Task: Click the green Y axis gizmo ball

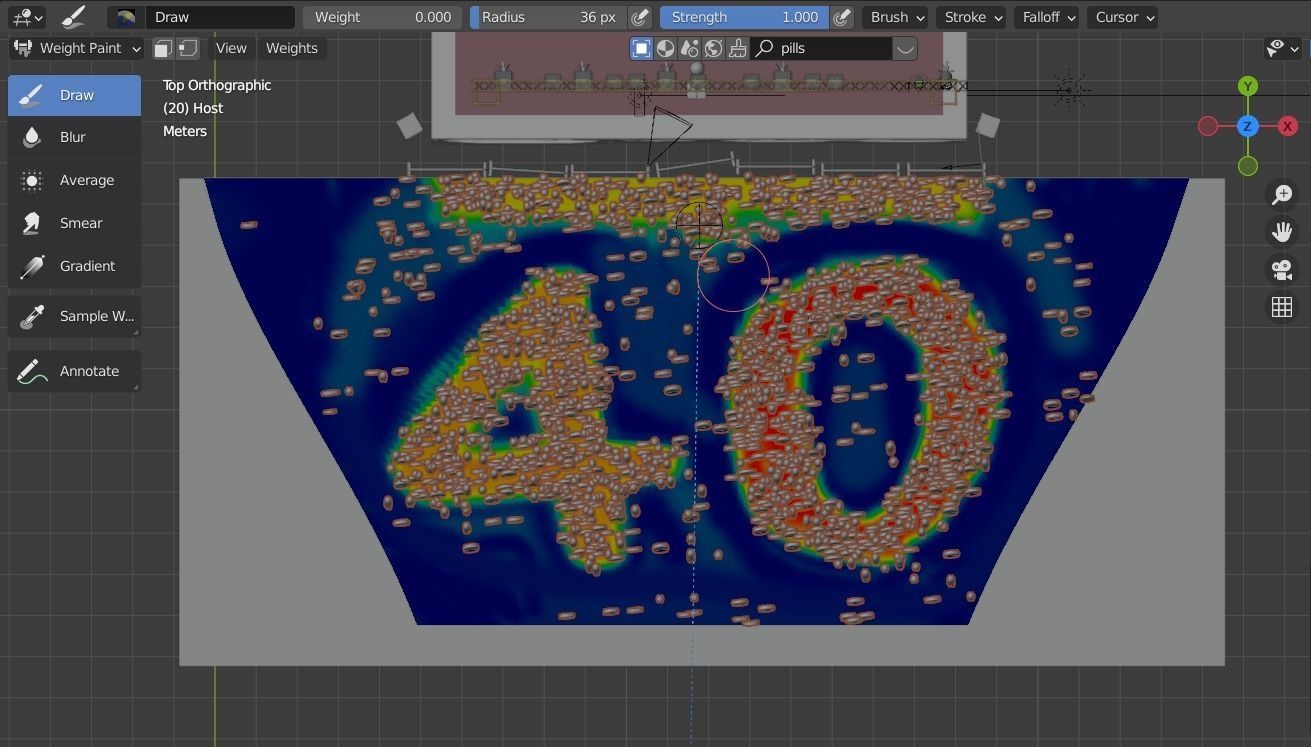Action: [x=1248, y=86]
